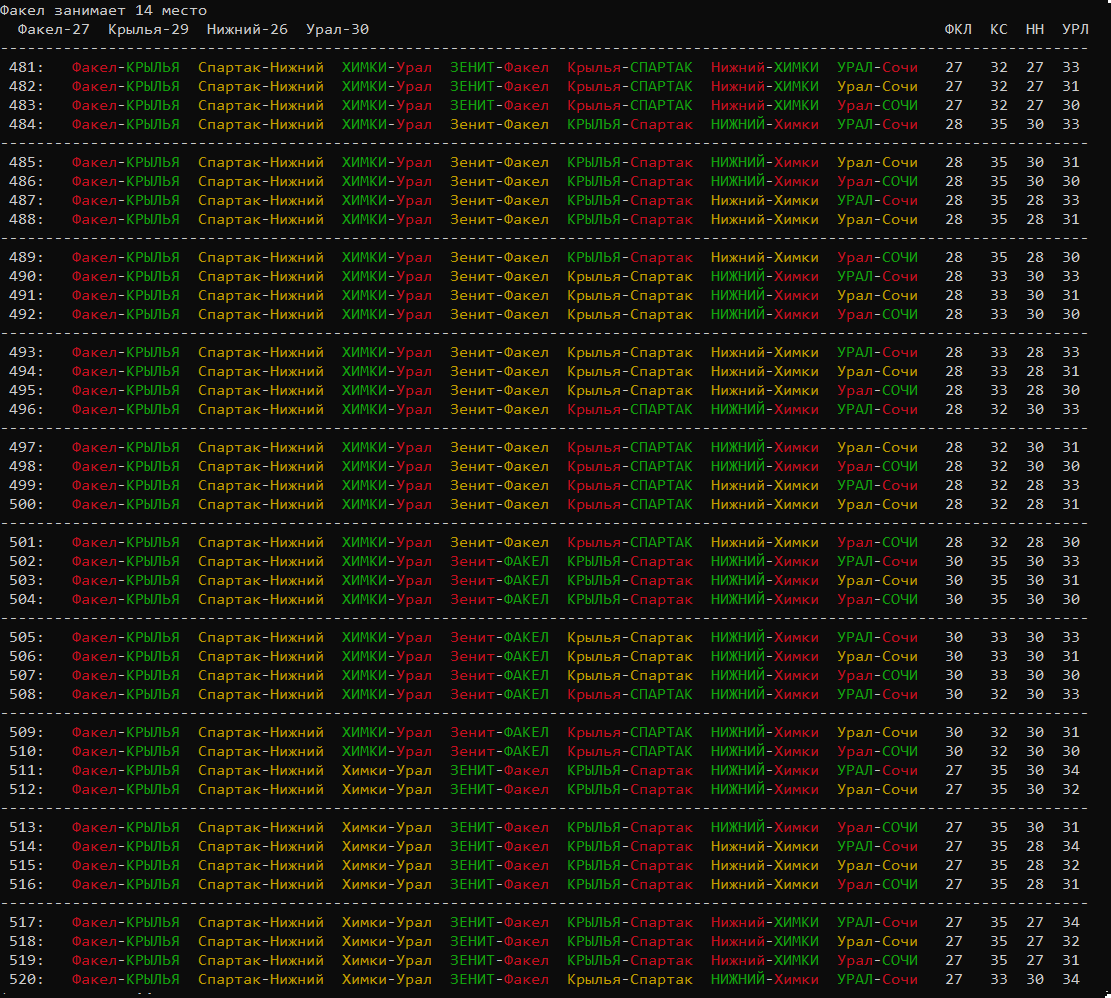Click "Зенит-Факел" in row 489

click(500, 258)
